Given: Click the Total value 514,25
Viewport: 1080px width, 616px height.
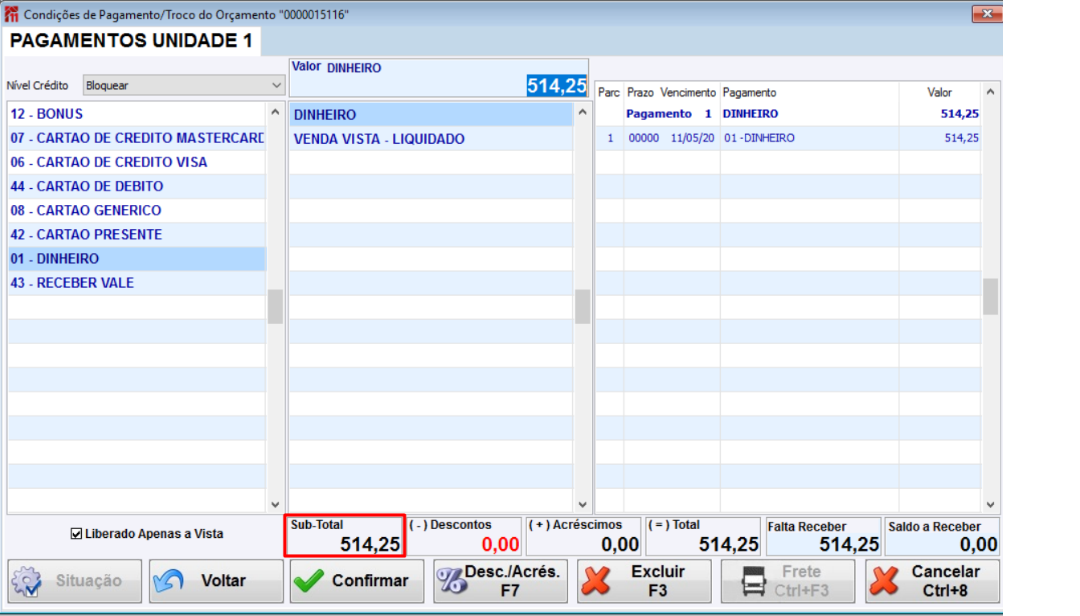Looking at the screenshot, I should [729, 544].
